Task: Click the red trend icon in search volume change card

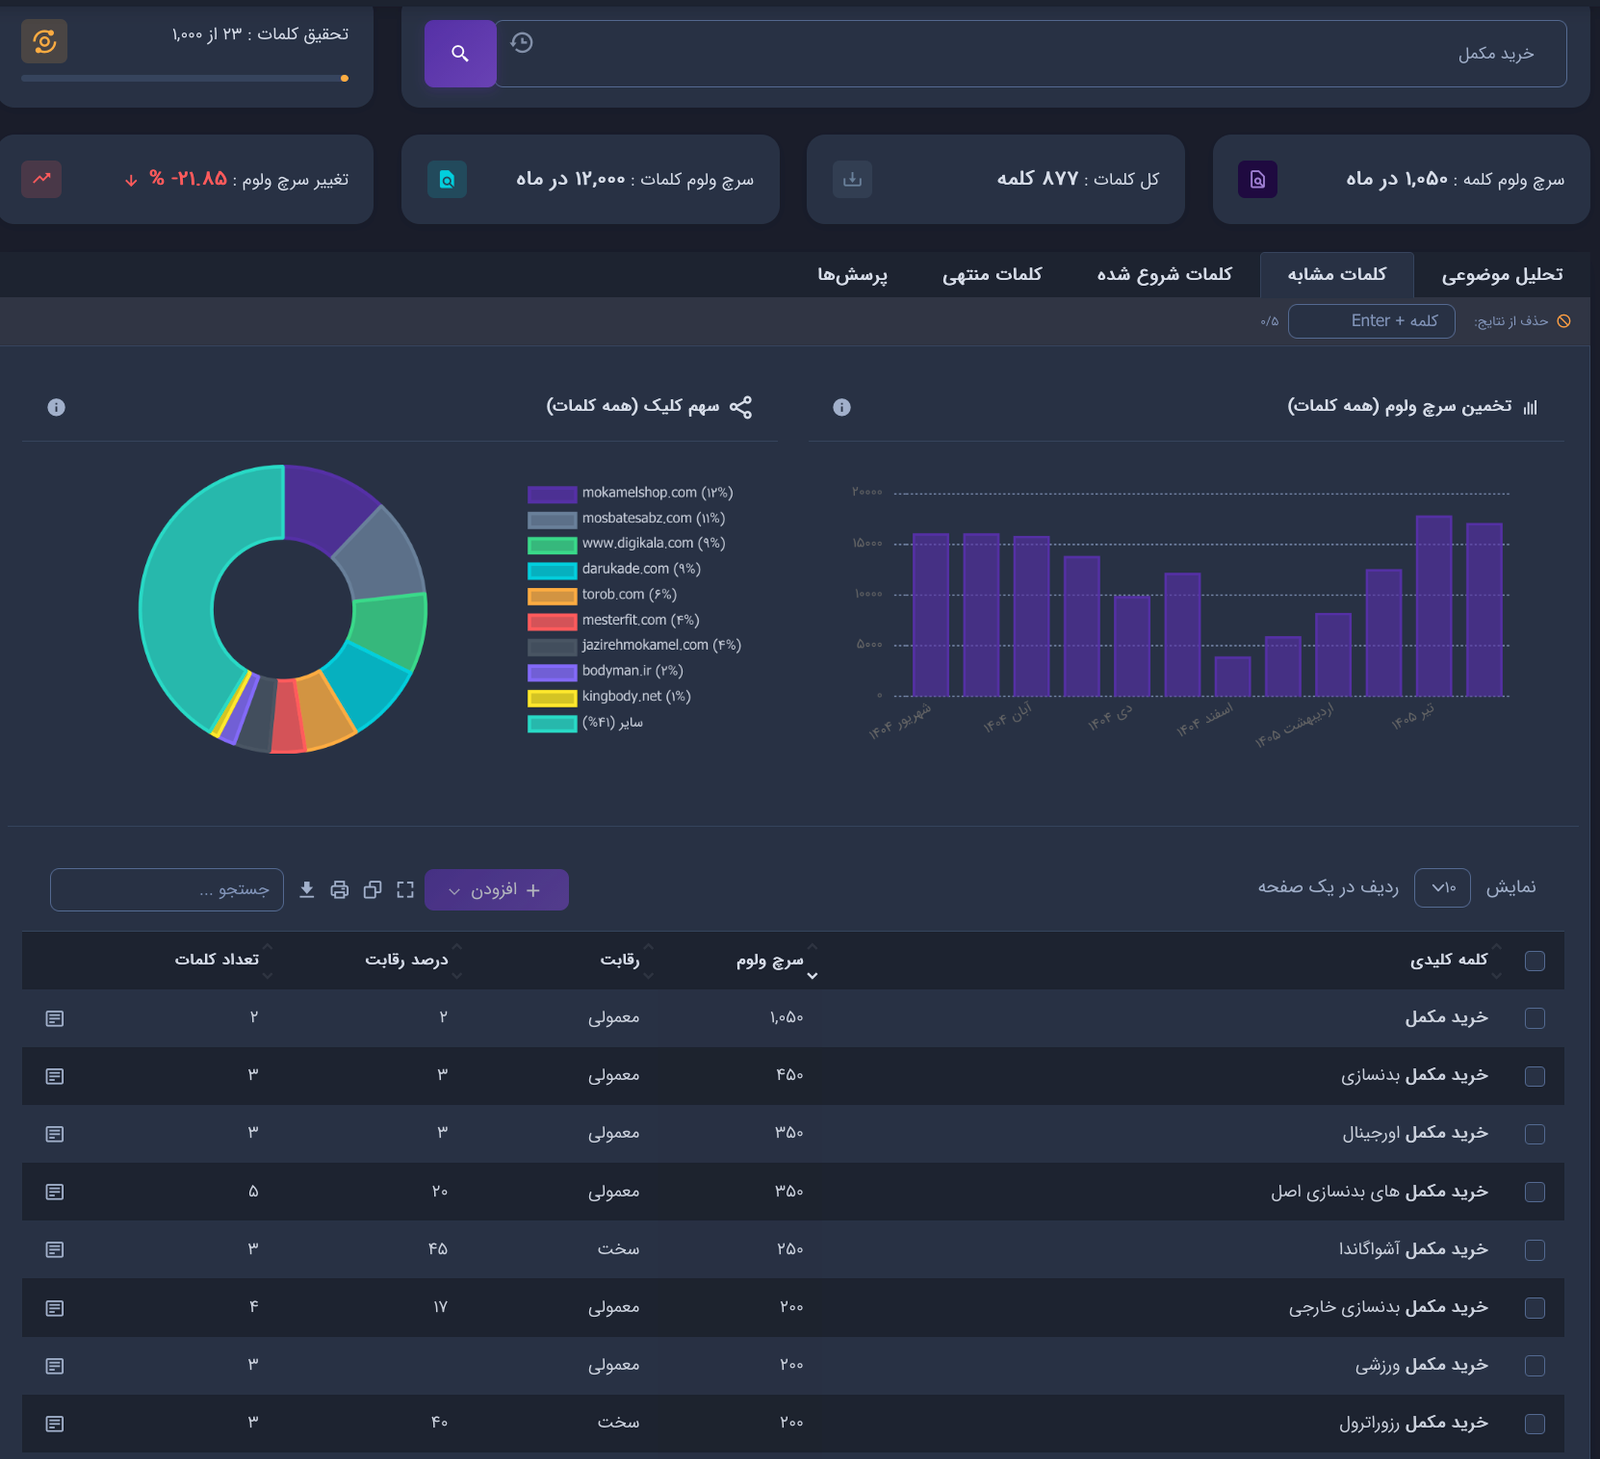Action: click(42, 179)
